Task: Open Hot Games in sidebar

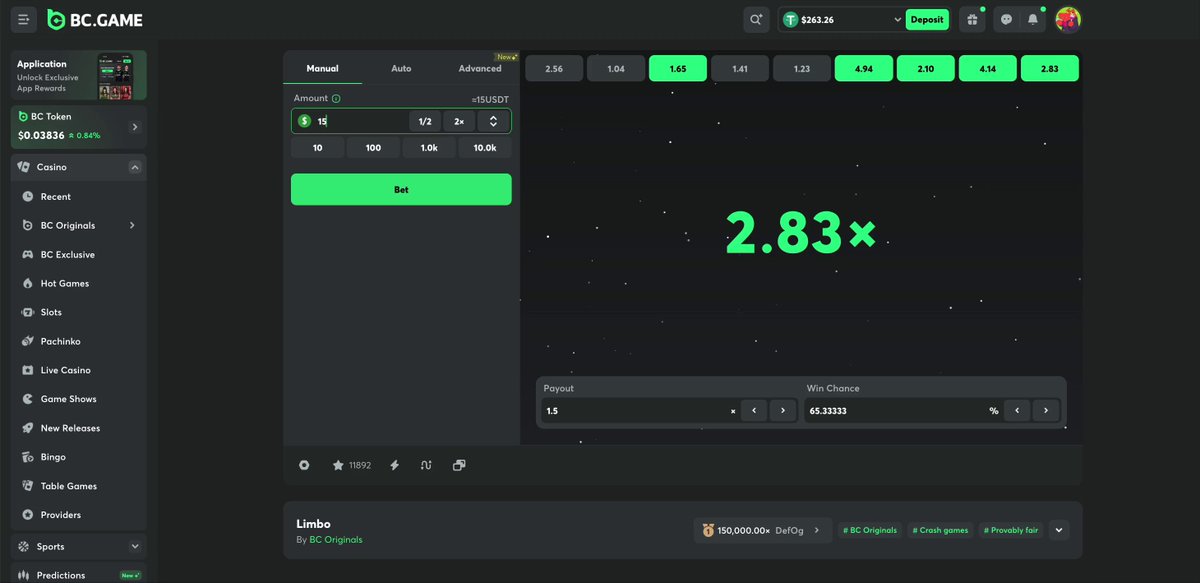Action: pyautogui.click(x=79, y=283)
